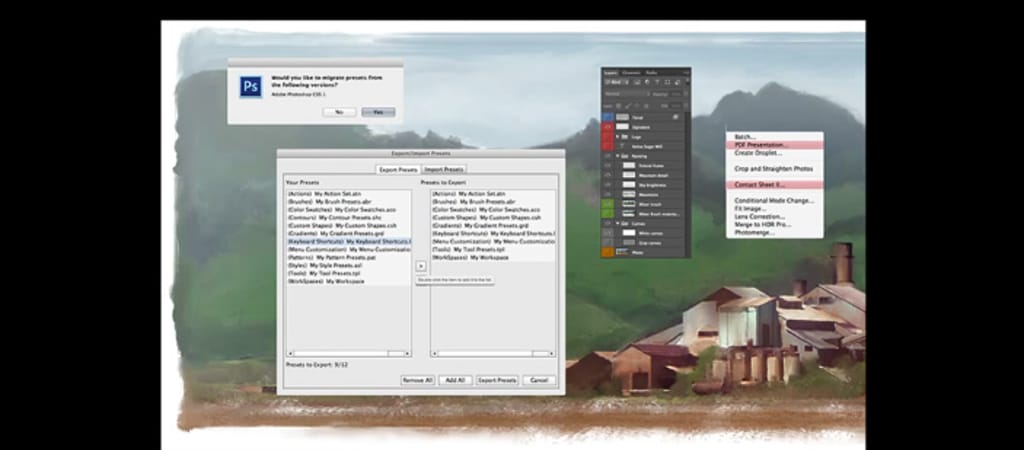Click the Photoshop Ps icon in the migrate dialog
This screenshot has width=1024, height=450.
pos(250,87)
